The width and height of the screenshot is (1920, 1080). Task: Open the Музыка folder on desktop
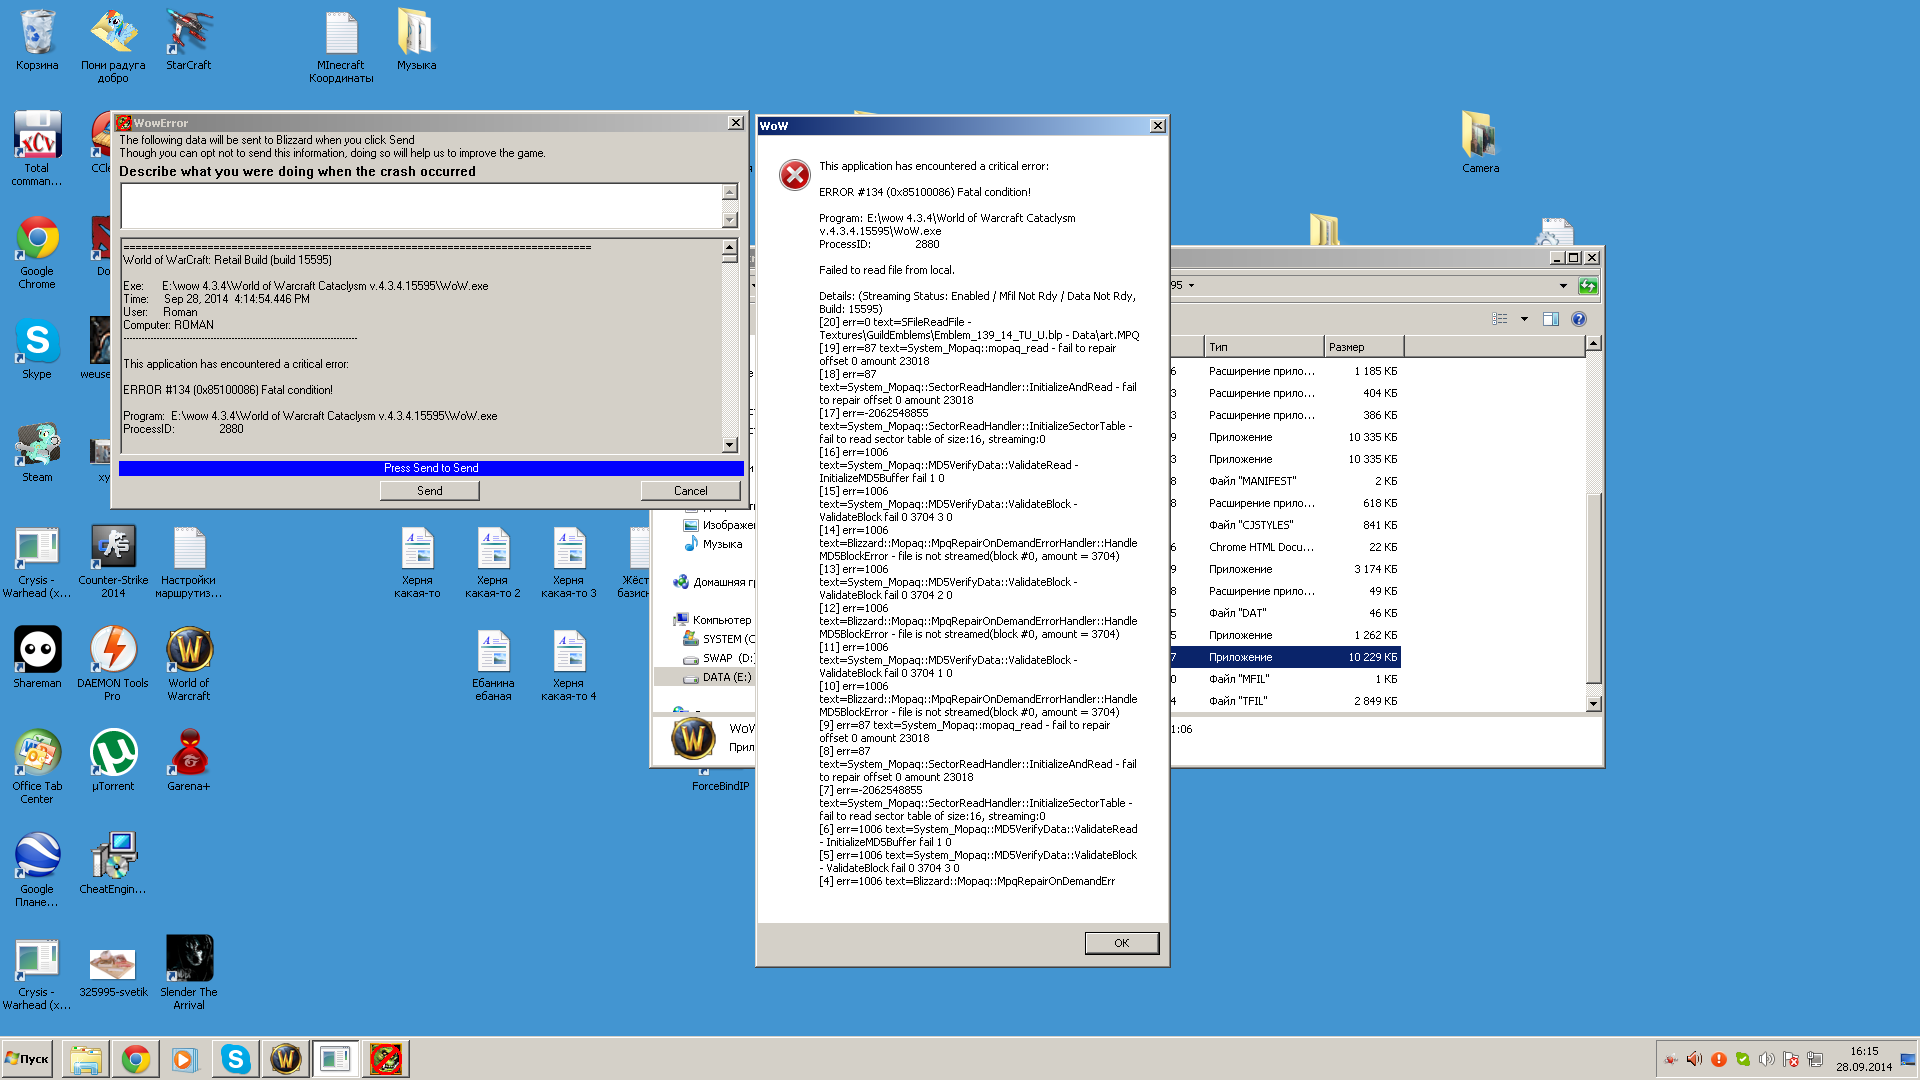(x=416, y=40)
